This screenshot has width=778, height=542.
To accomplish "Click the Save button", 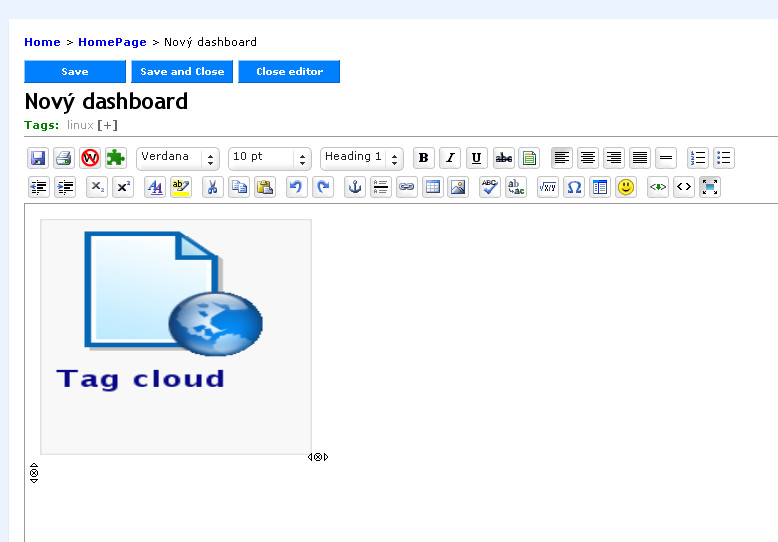I will coord(75,71).
